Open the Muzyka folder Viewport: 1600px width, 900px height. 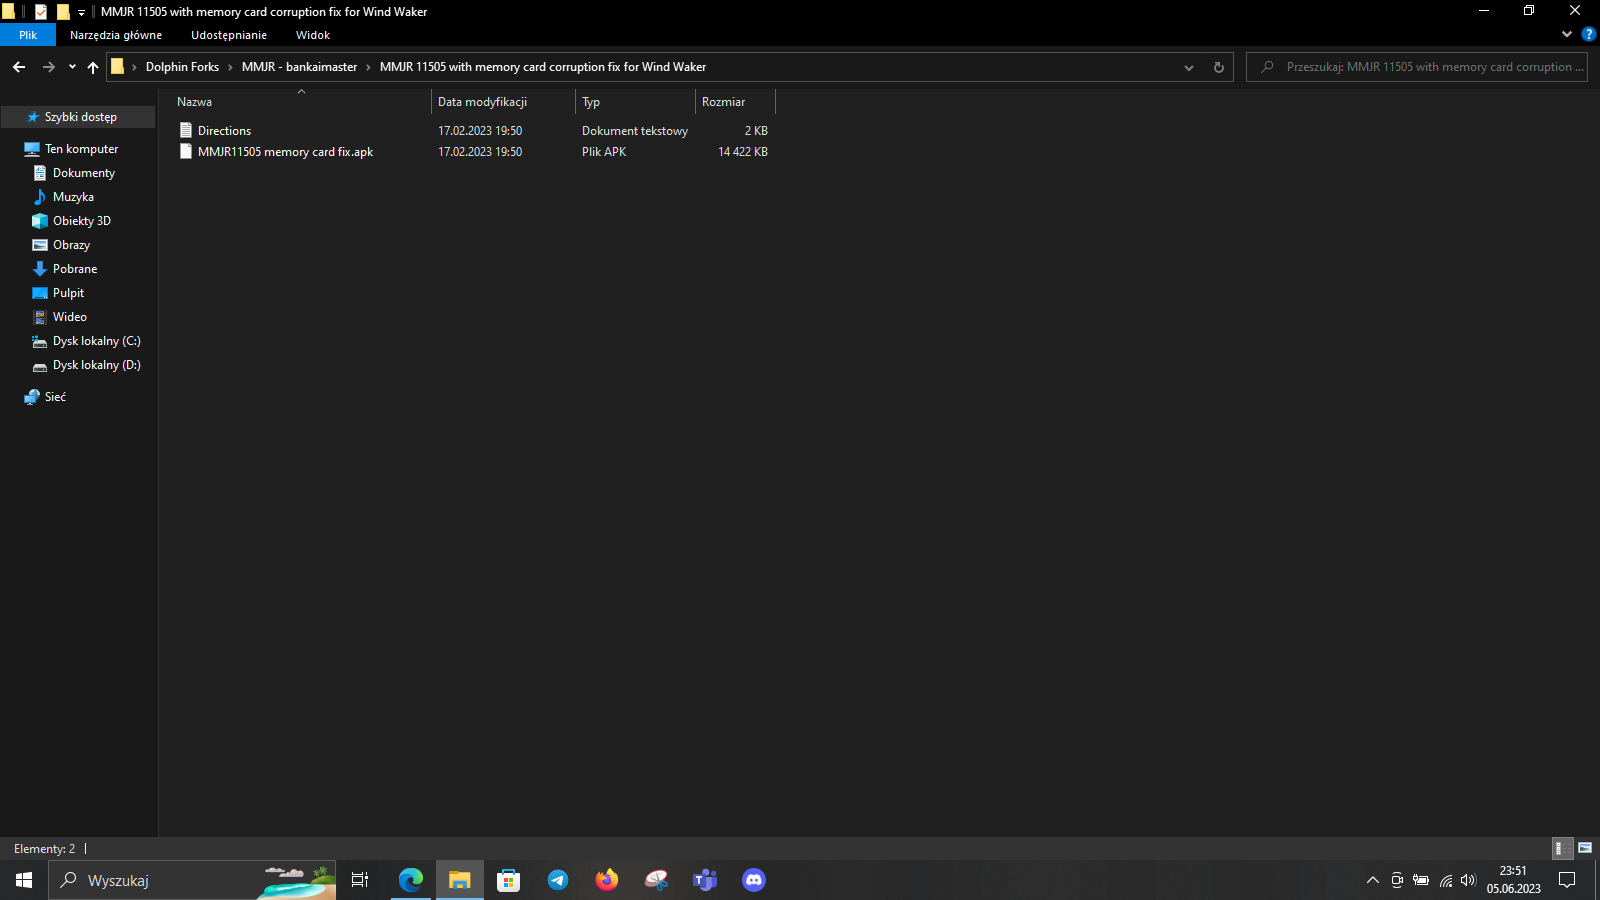73,197
